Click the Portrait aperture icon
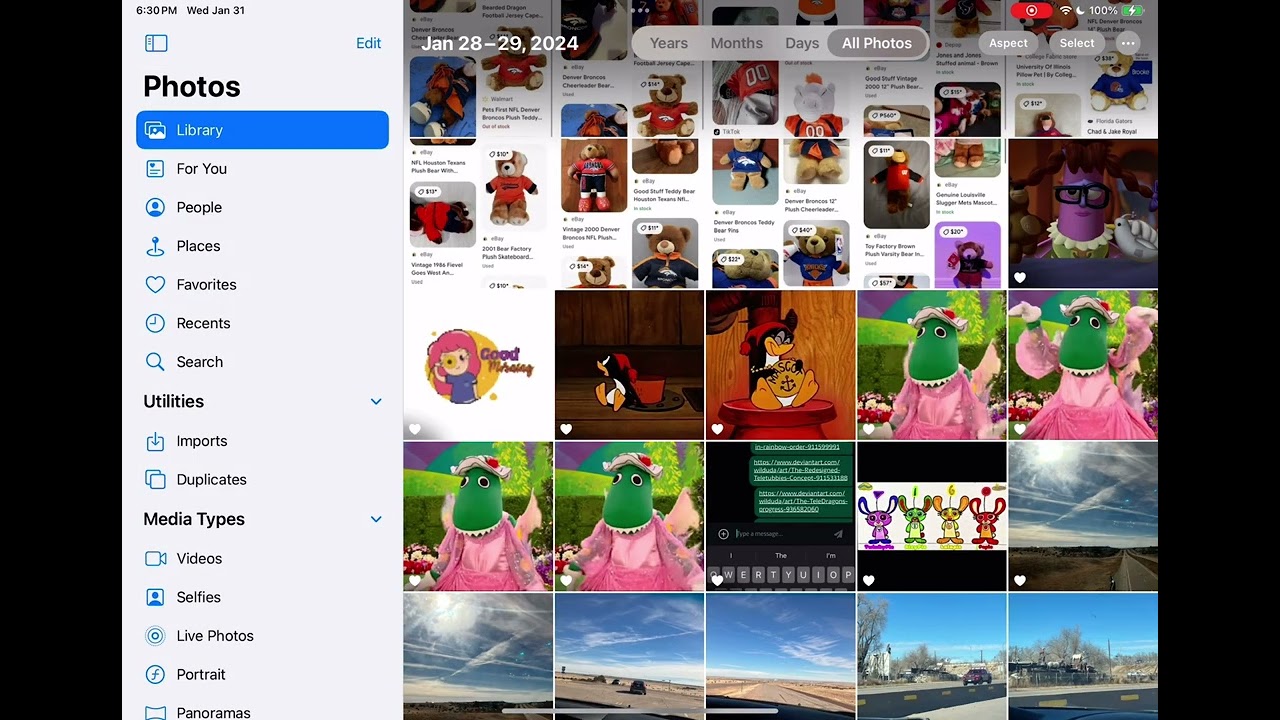Image resolution: width=1280 pixels, height=720 pixels. click(155, 675)
